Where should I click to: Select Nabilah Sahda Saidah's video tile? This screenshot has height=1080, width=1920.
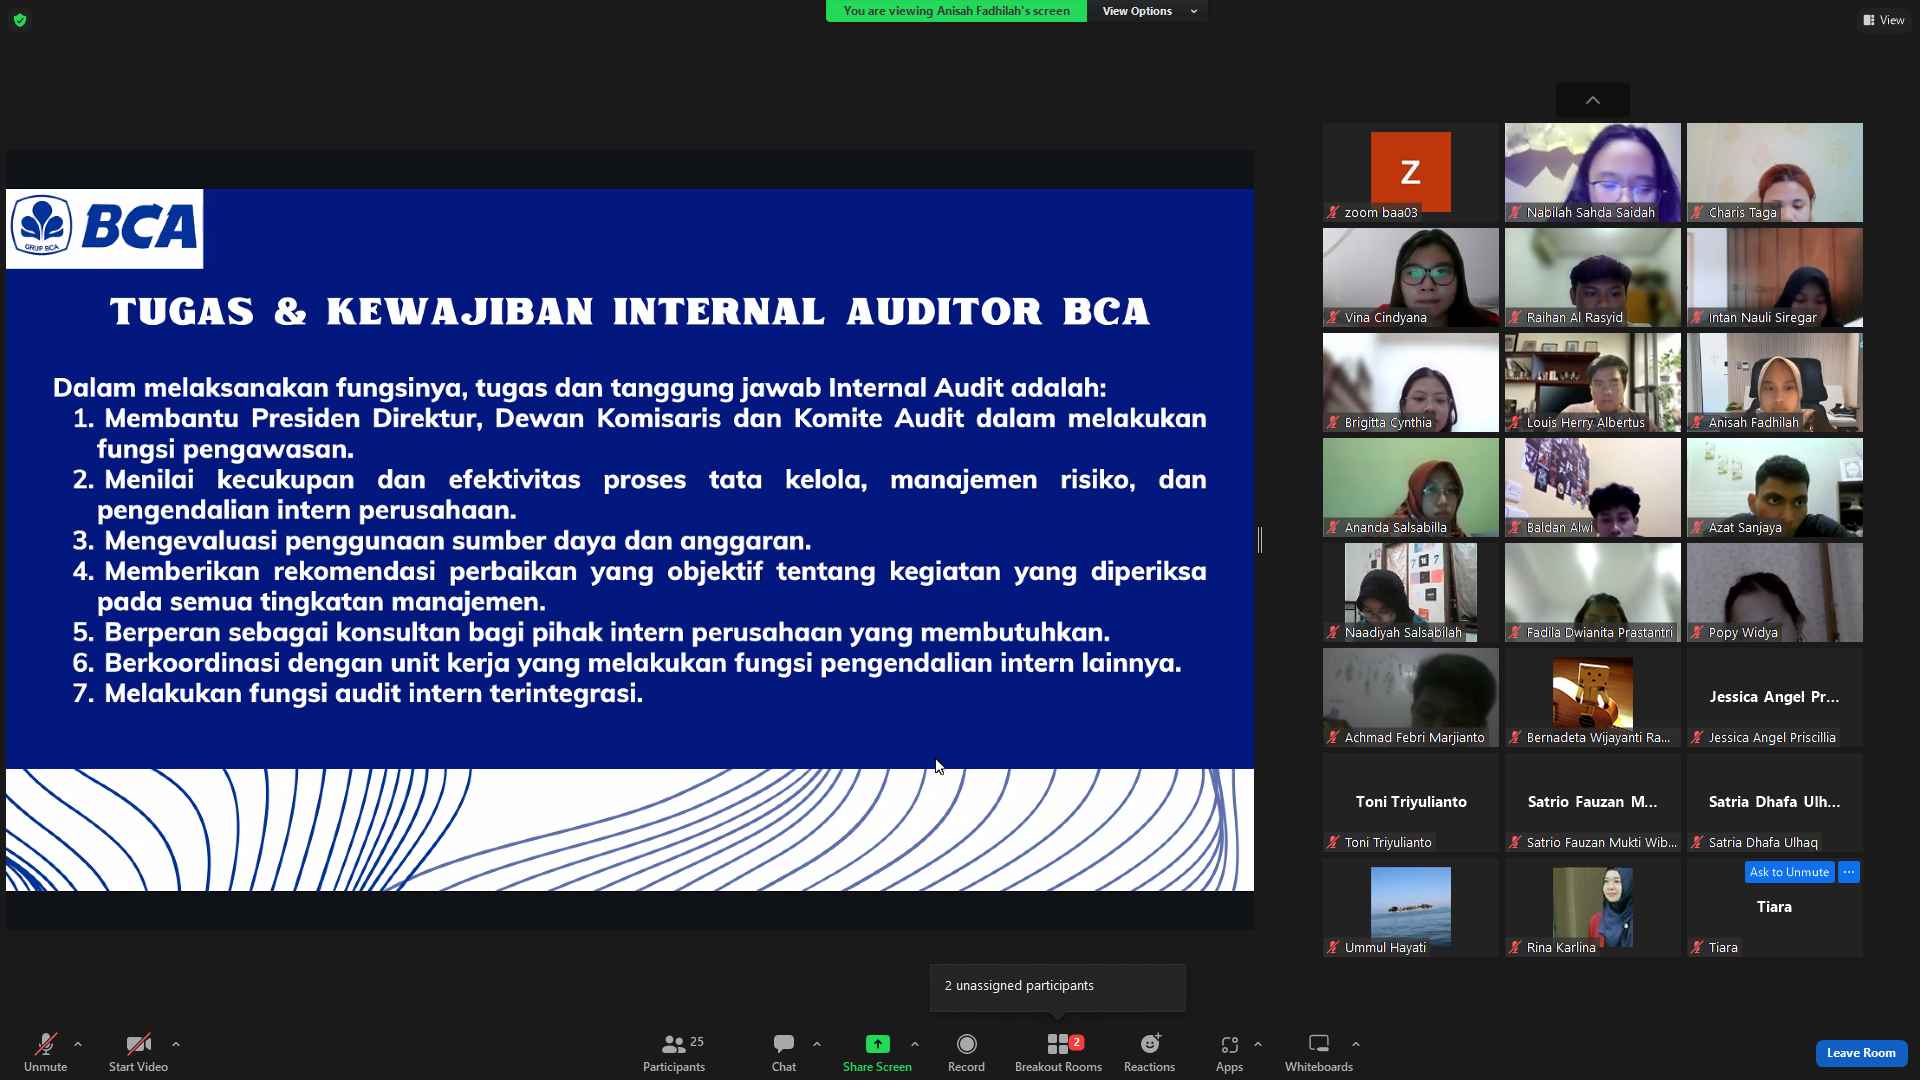pyautogui.click(x=1593, y=172)
